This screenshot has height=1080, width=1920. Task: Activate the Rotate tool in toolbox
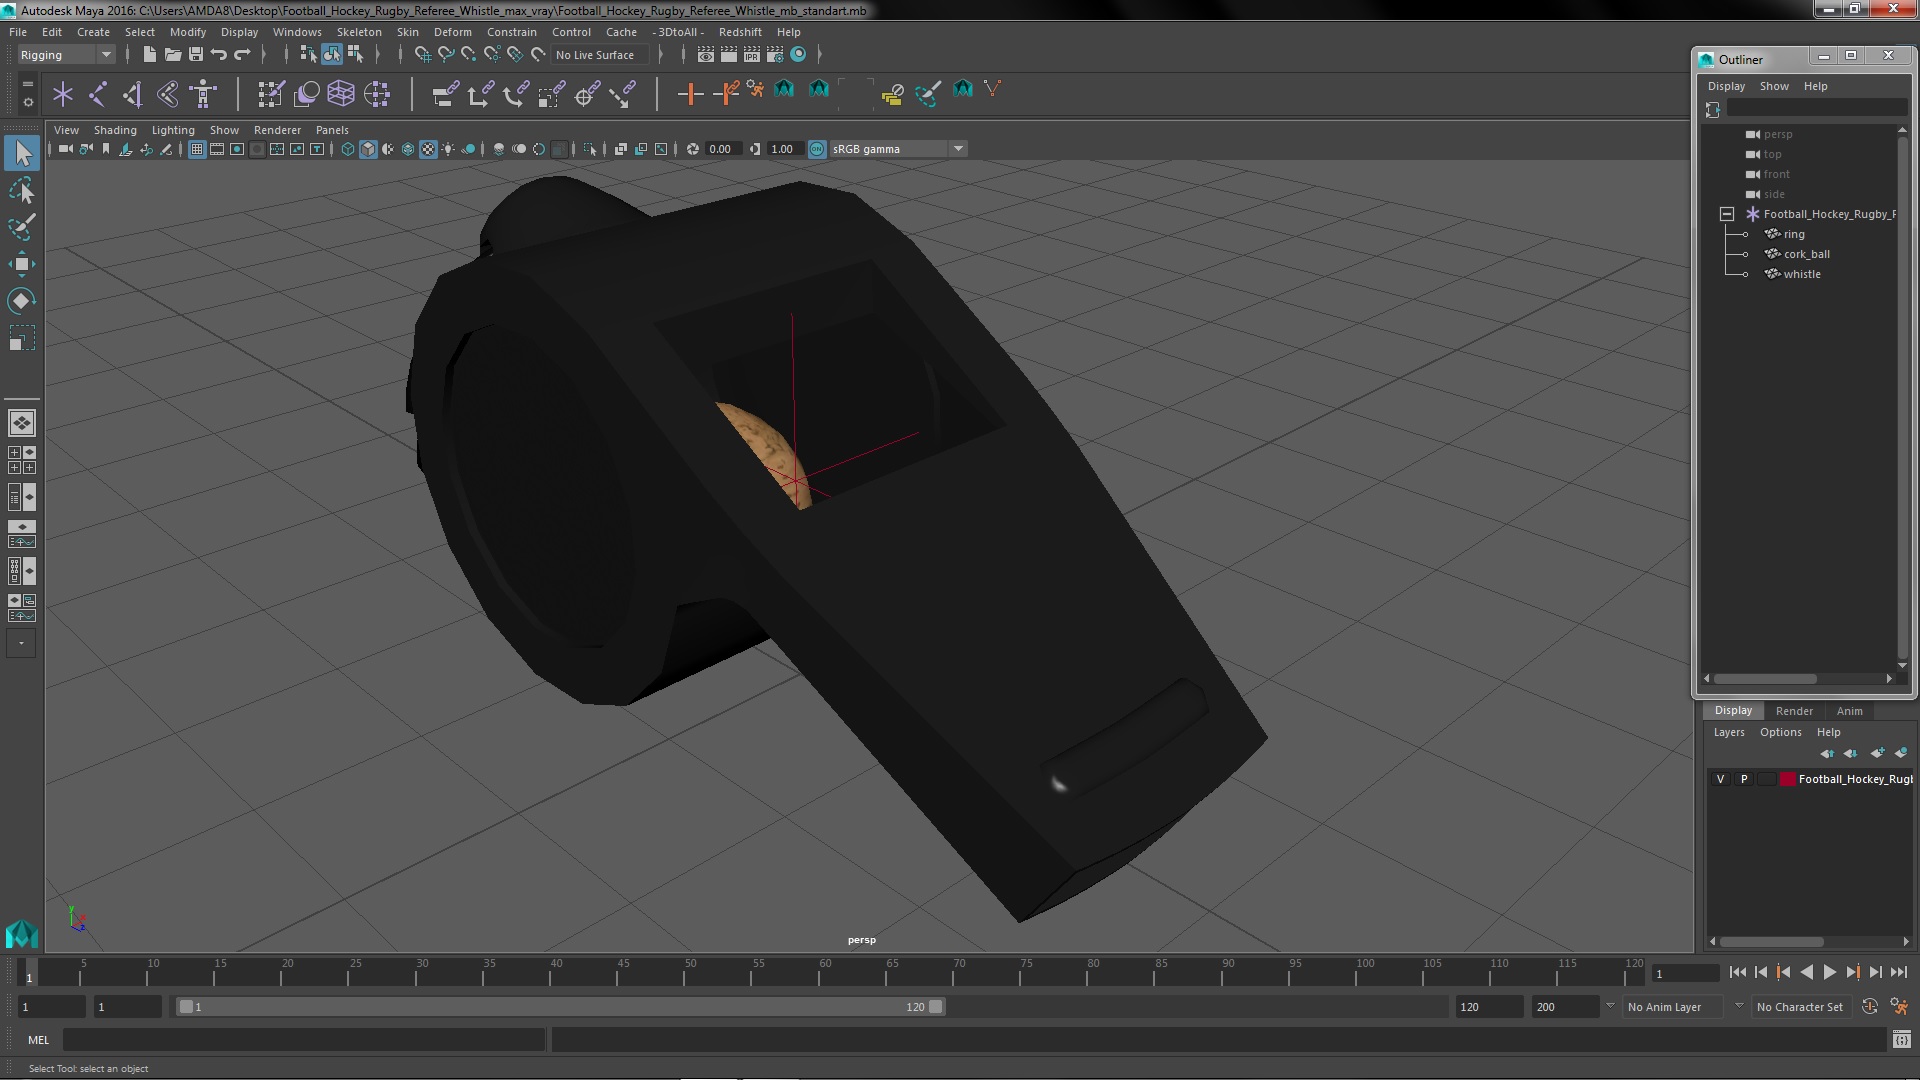(x=22, y=301)
